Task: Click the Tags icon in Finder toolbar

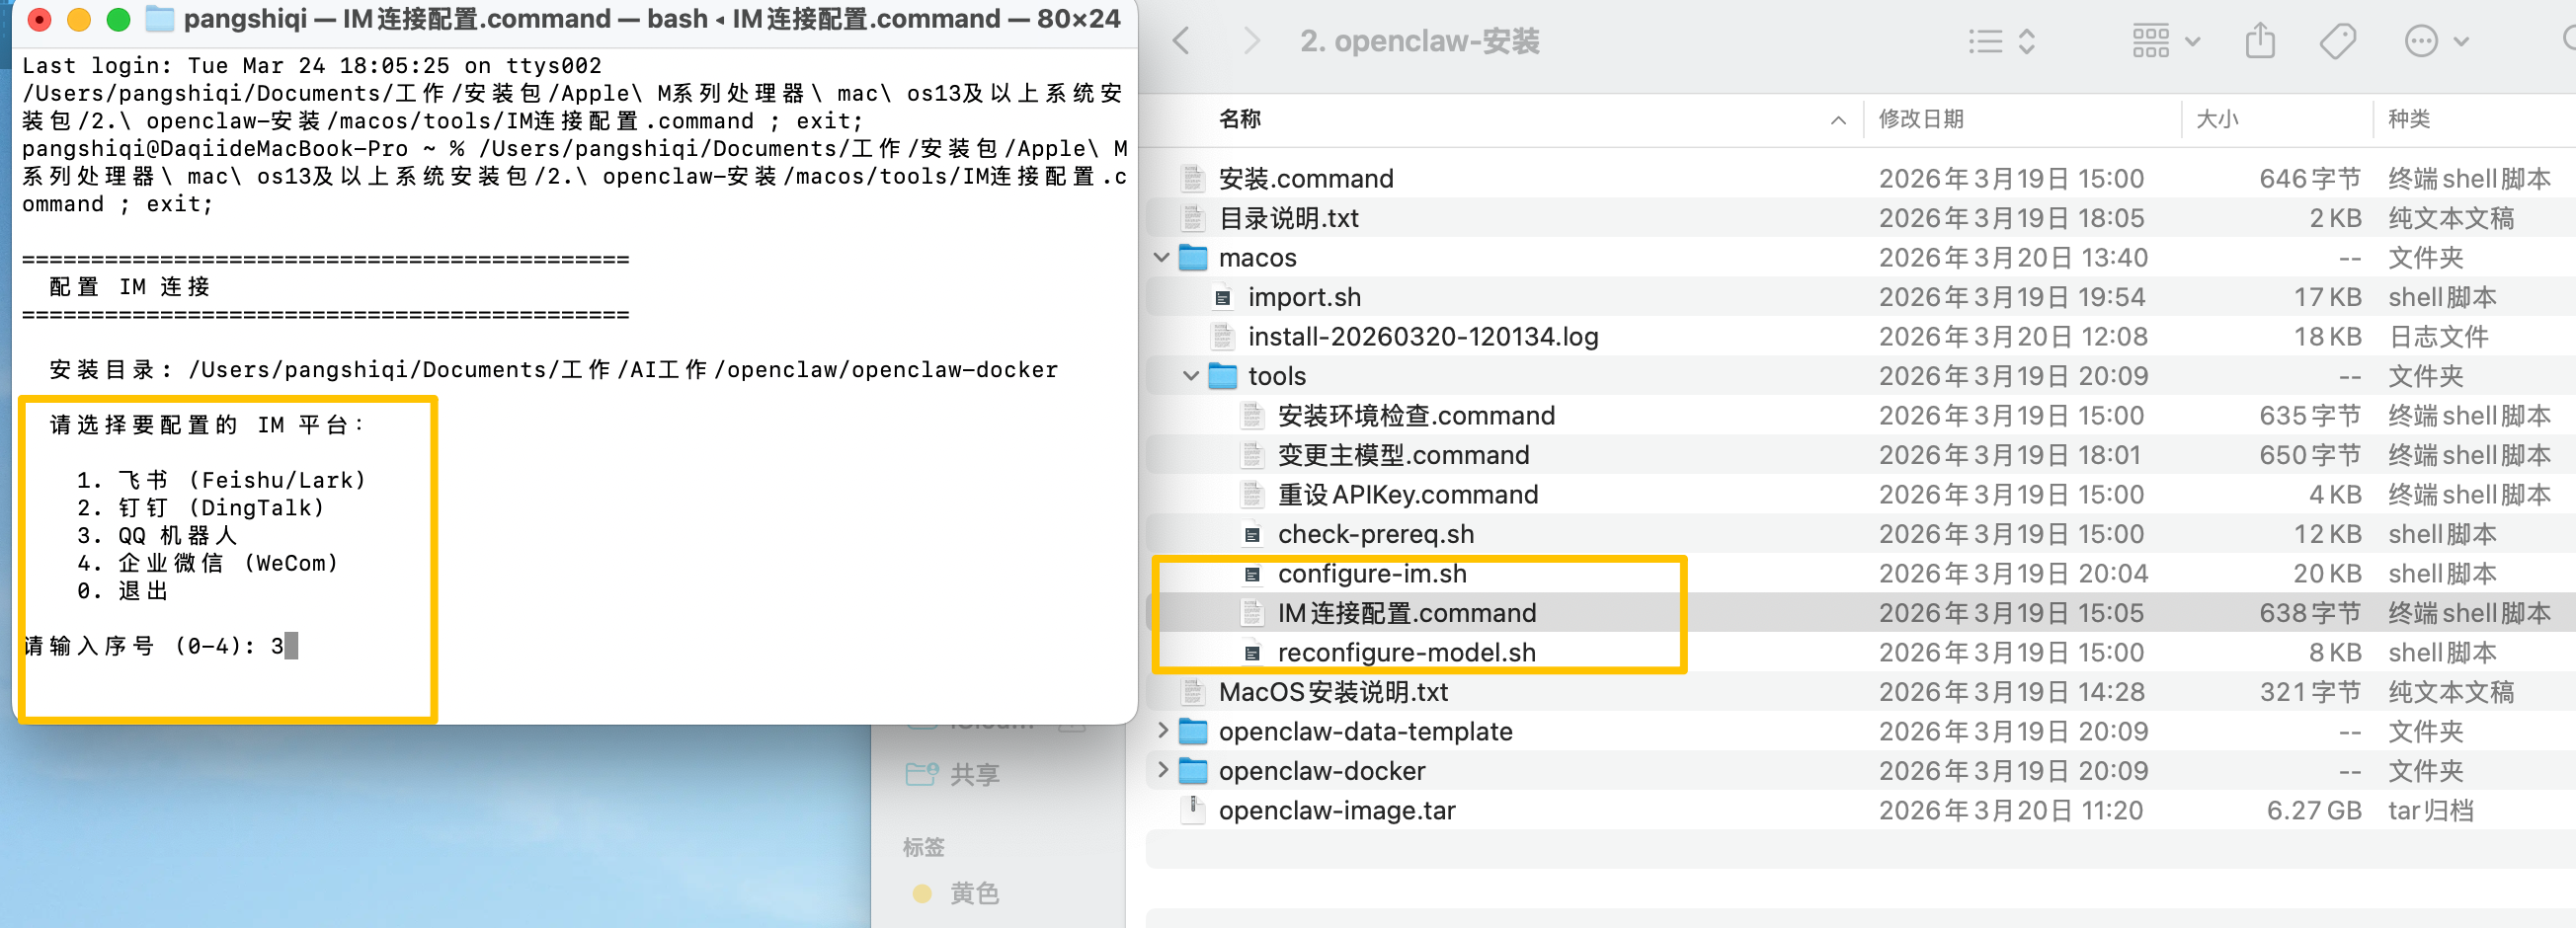Action: (2337, 41)
